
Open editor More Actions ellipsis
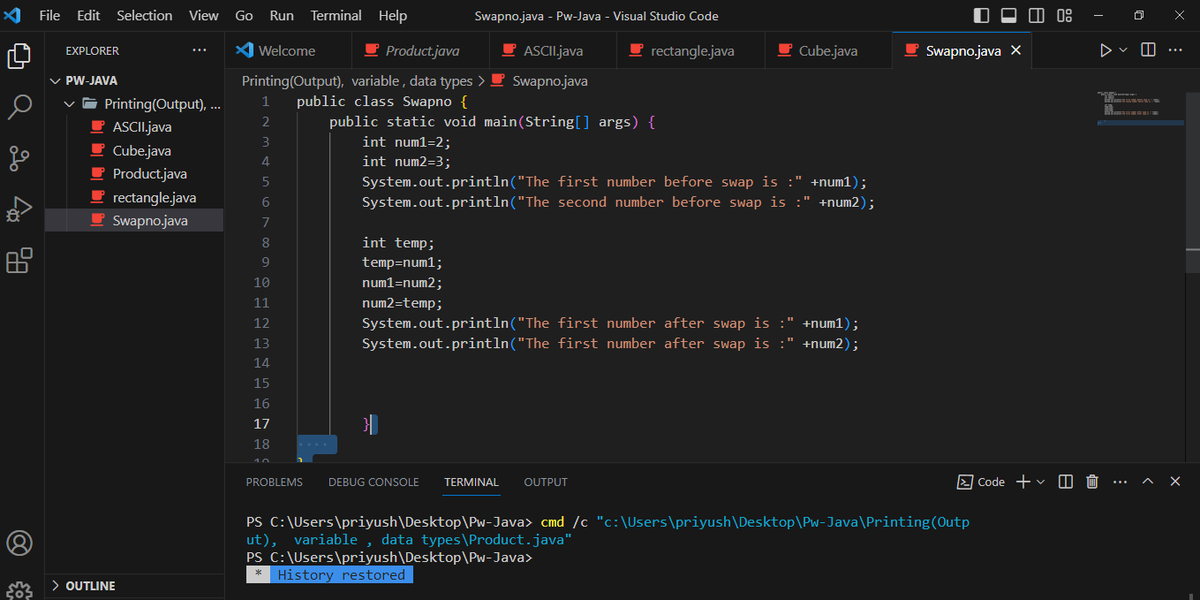(1175, 50)
